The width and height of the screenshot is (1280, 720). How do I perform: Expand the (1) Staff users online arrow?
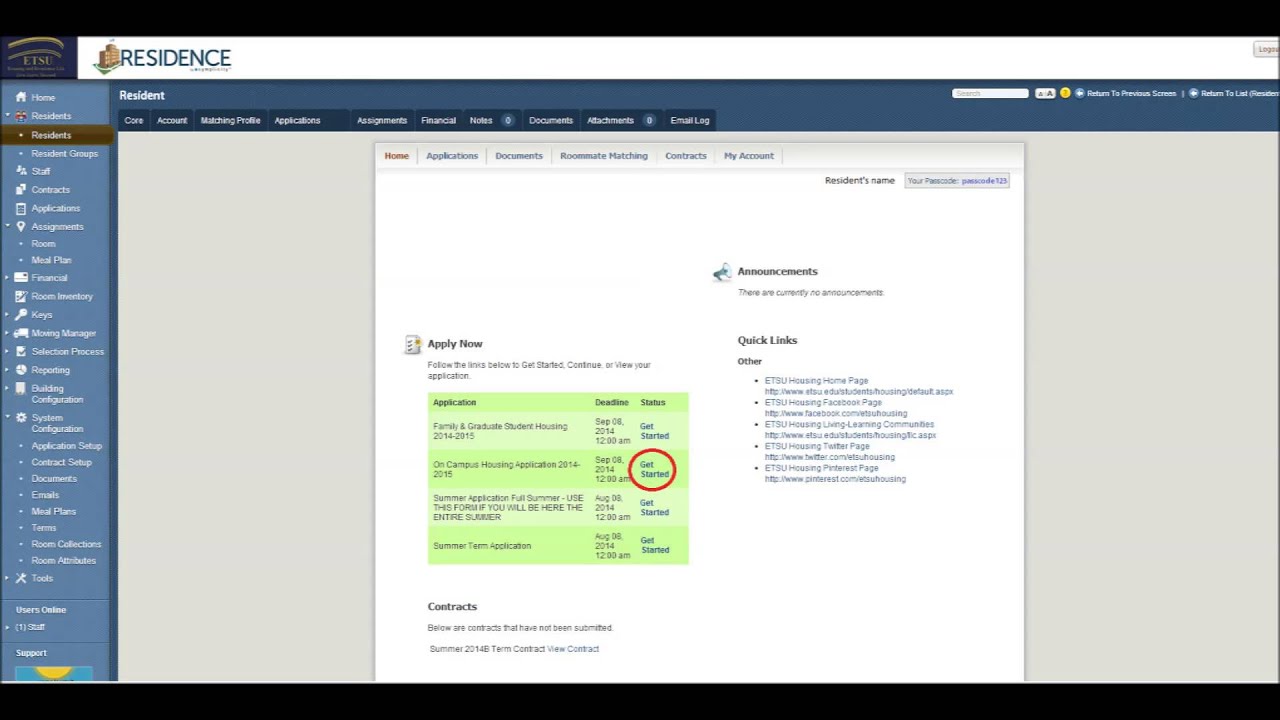click(x=8, y=627)
